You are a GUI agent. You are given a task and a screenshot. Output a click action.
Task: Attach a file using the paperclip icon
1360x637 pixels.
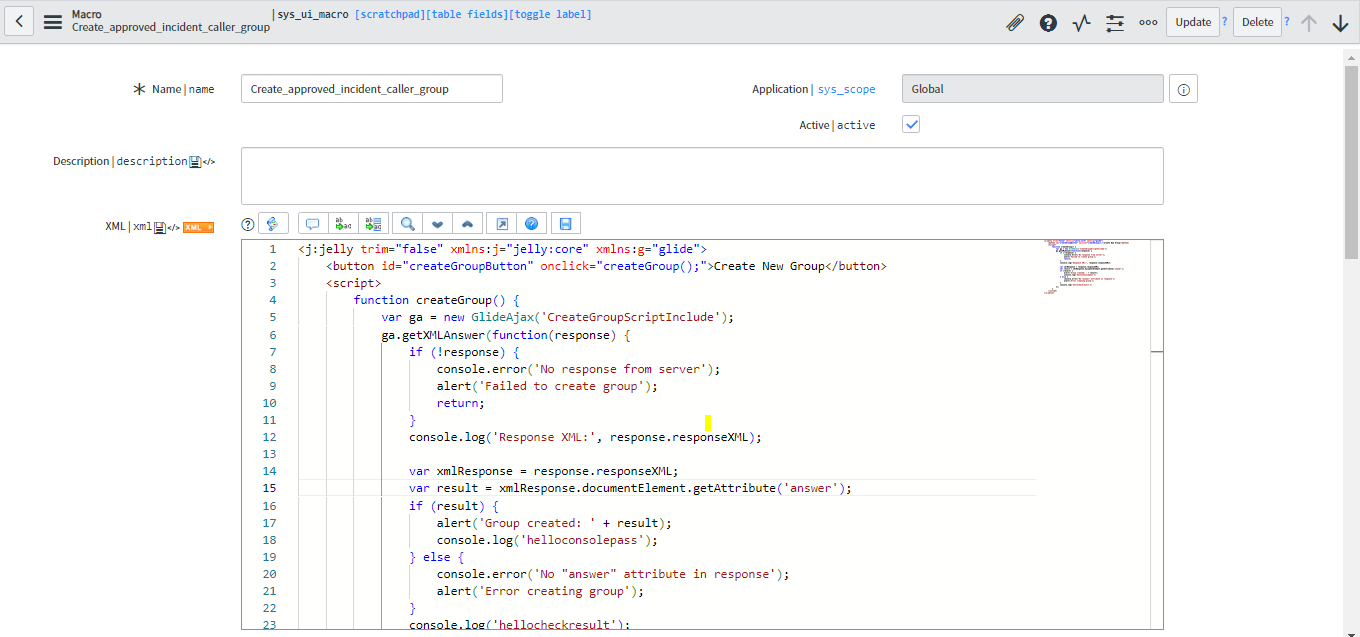1015,21
